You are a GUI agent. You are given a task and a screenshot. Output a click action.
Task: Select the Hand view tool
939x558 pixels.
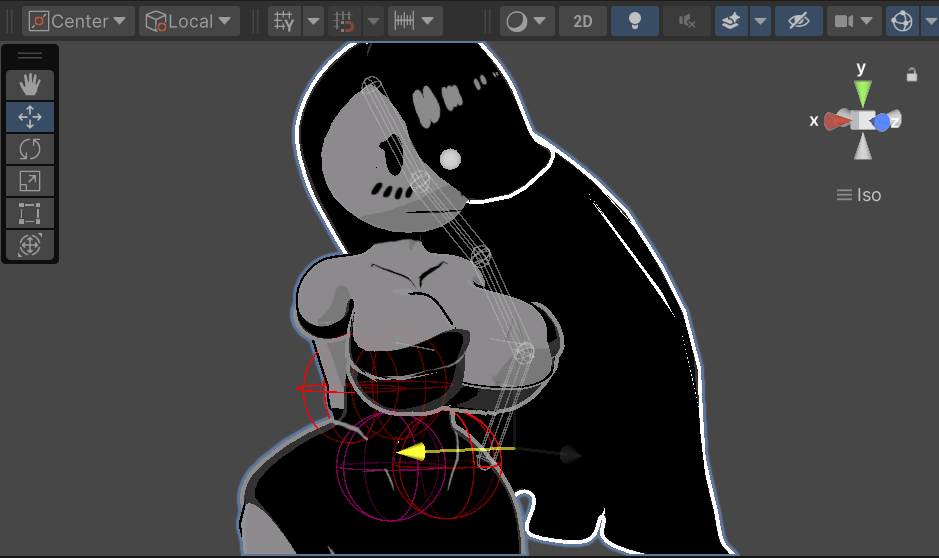coord(30,84)
